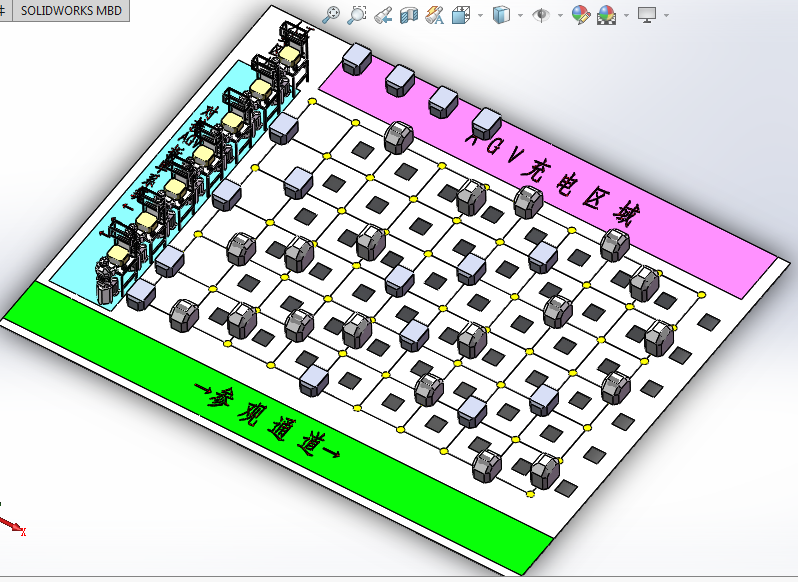Toggle the Section View tool

(409, 15)
